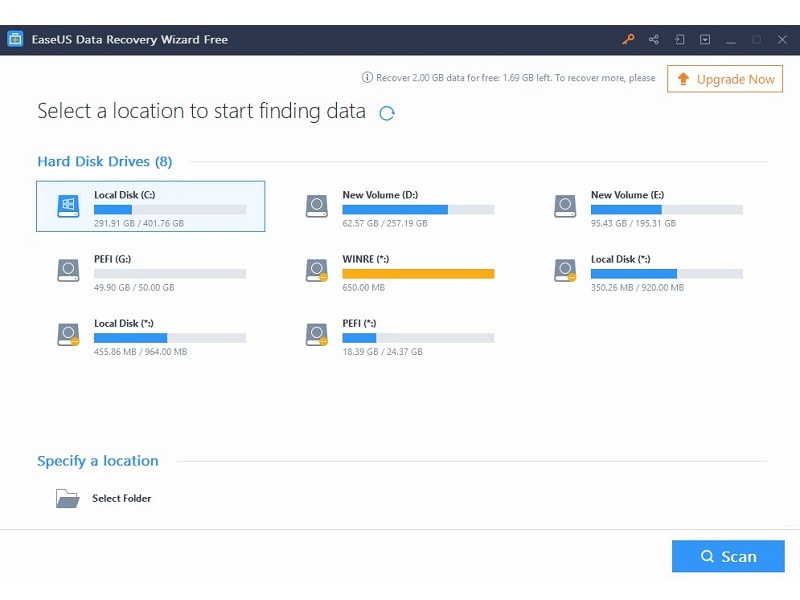800x600 pixels.
Task: Select the 964.00 MB Local Disk icon
Action: (x=68, y=335)
